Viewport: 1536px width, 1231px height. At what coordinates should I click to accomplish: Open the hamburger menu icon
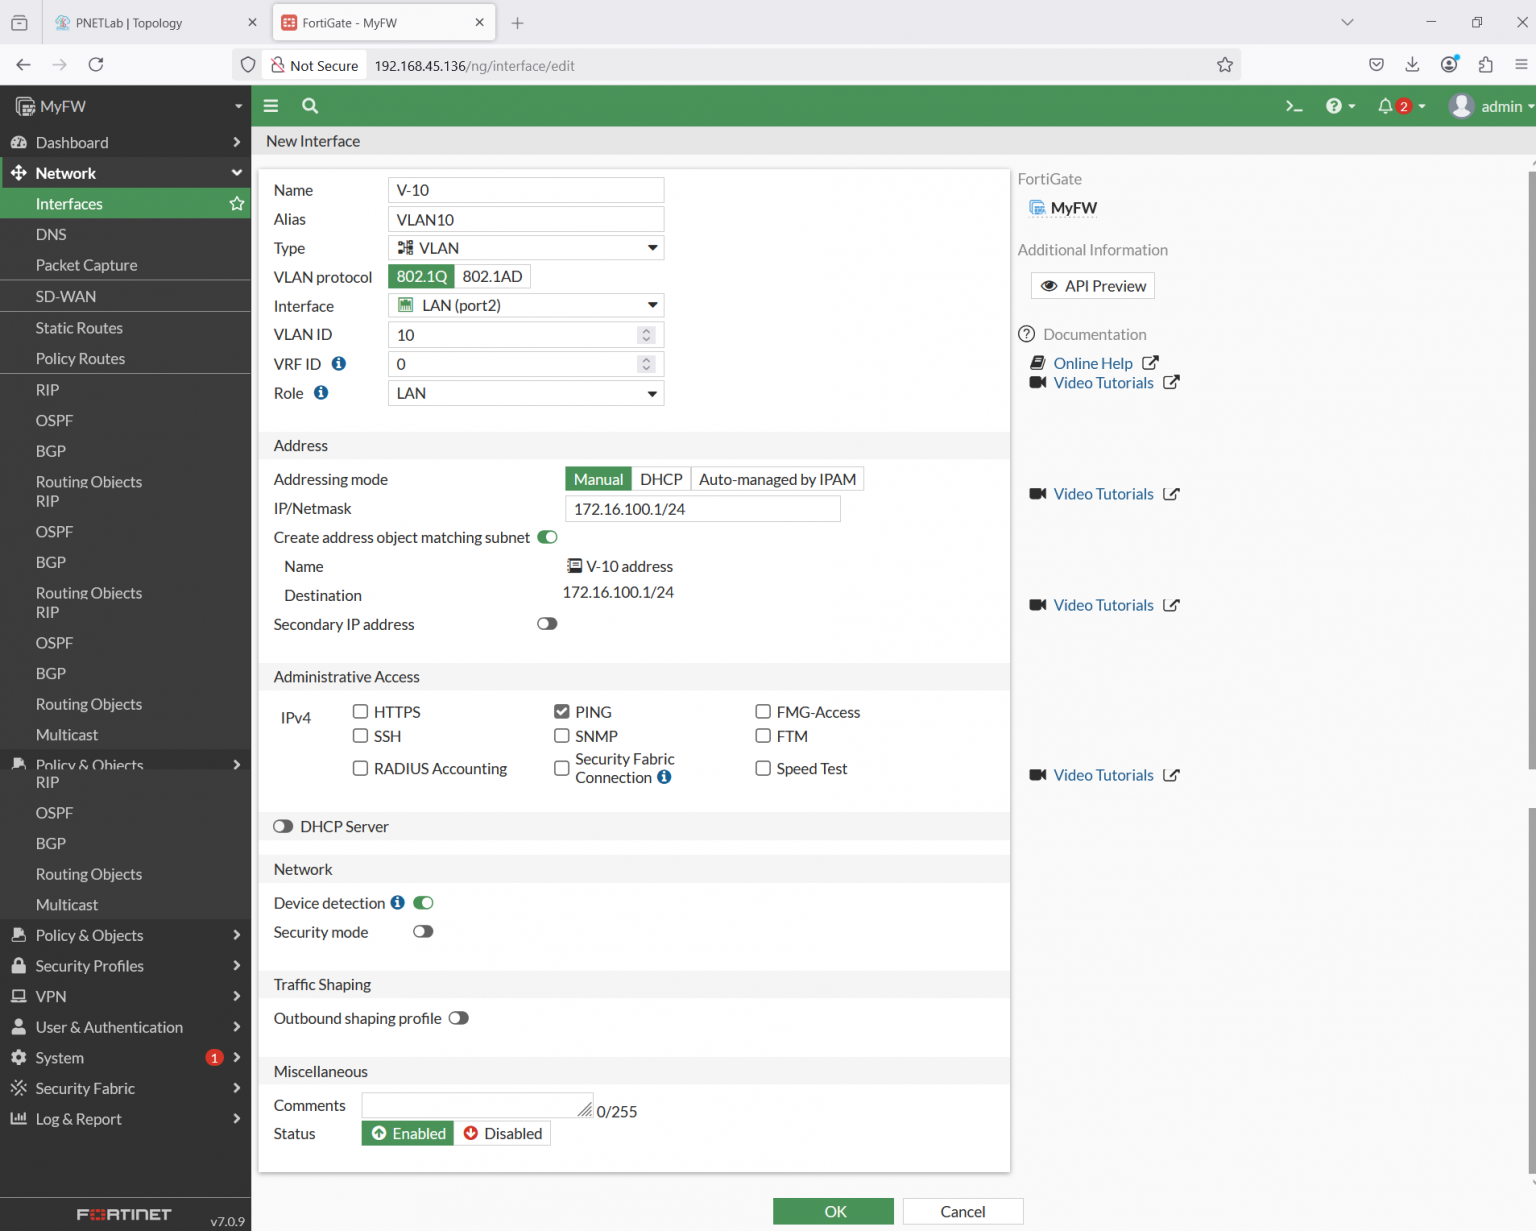click(270, 105)
